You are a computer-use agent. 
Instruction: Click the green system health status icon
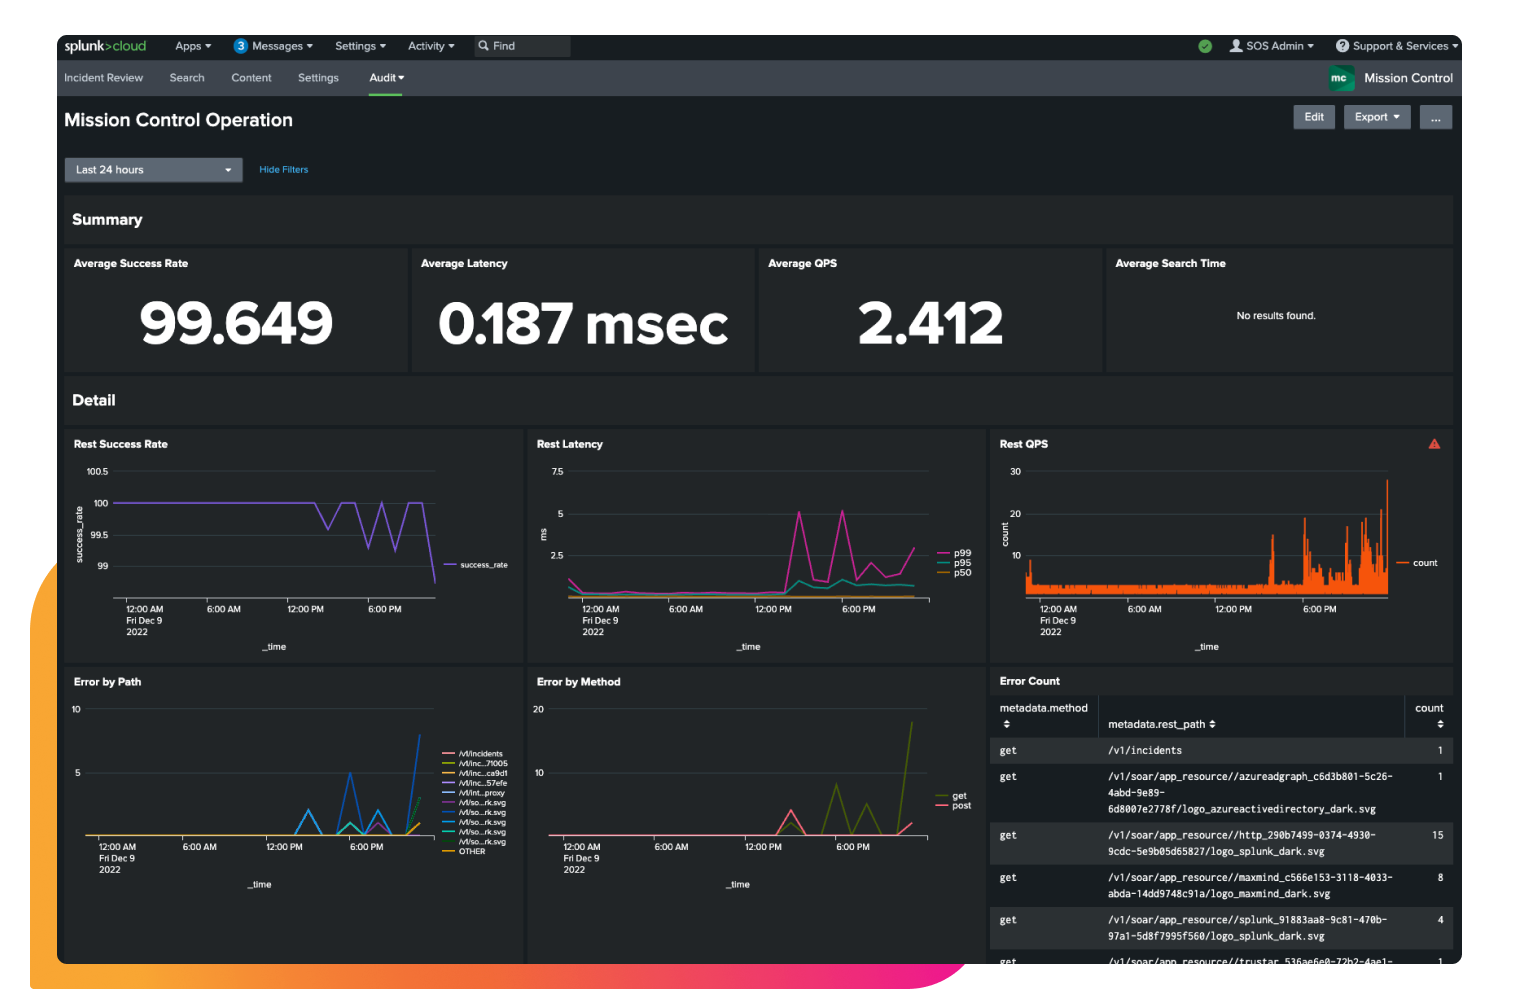pyautogui.click(x=1205, y=46)
